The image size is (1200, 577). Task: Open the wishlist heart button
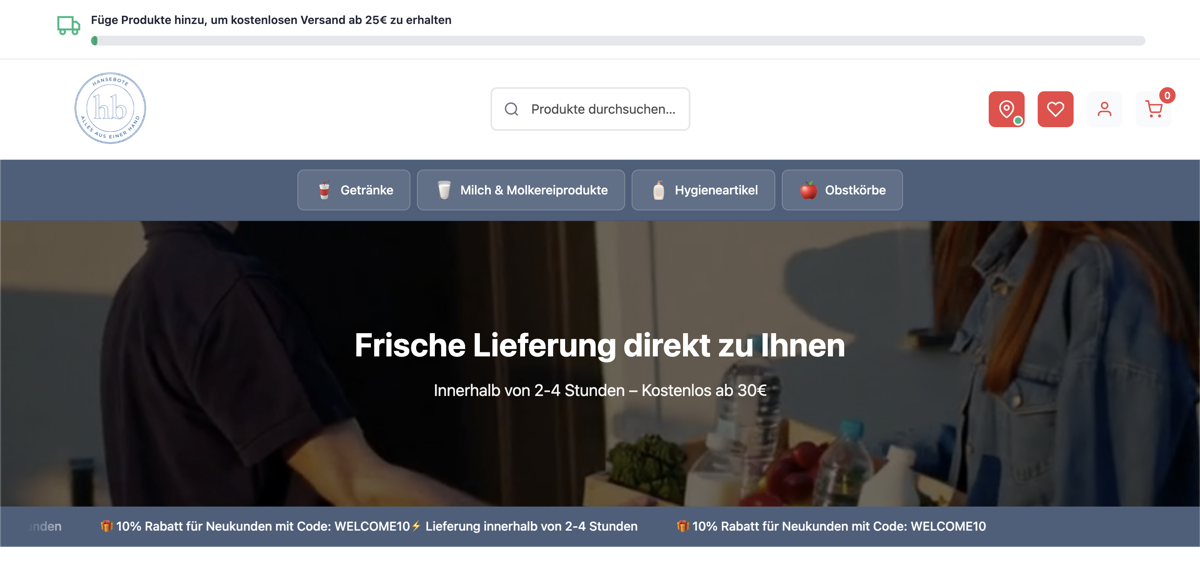(1055, 109)
